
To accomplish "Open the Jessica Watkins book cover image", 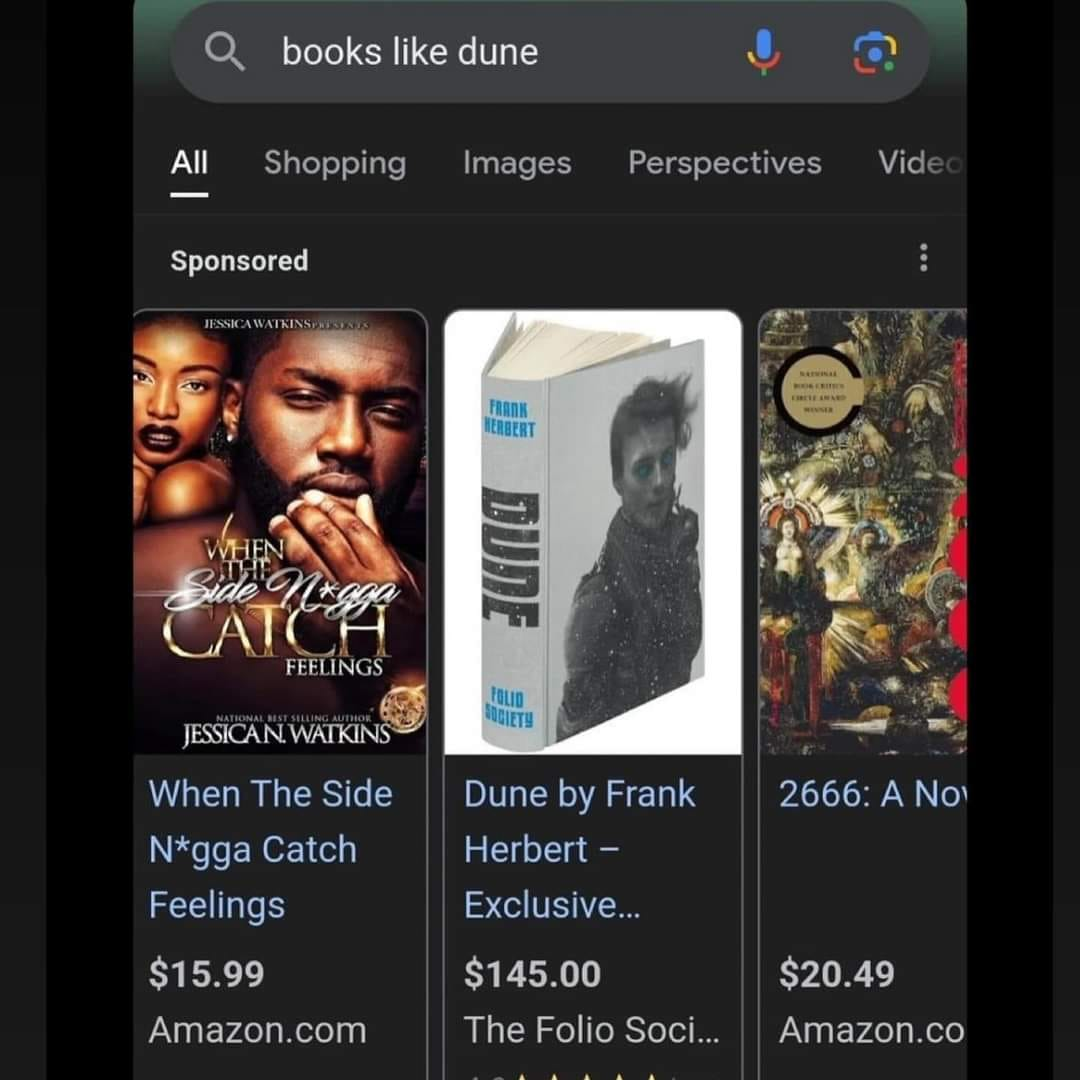I will 280,532.
